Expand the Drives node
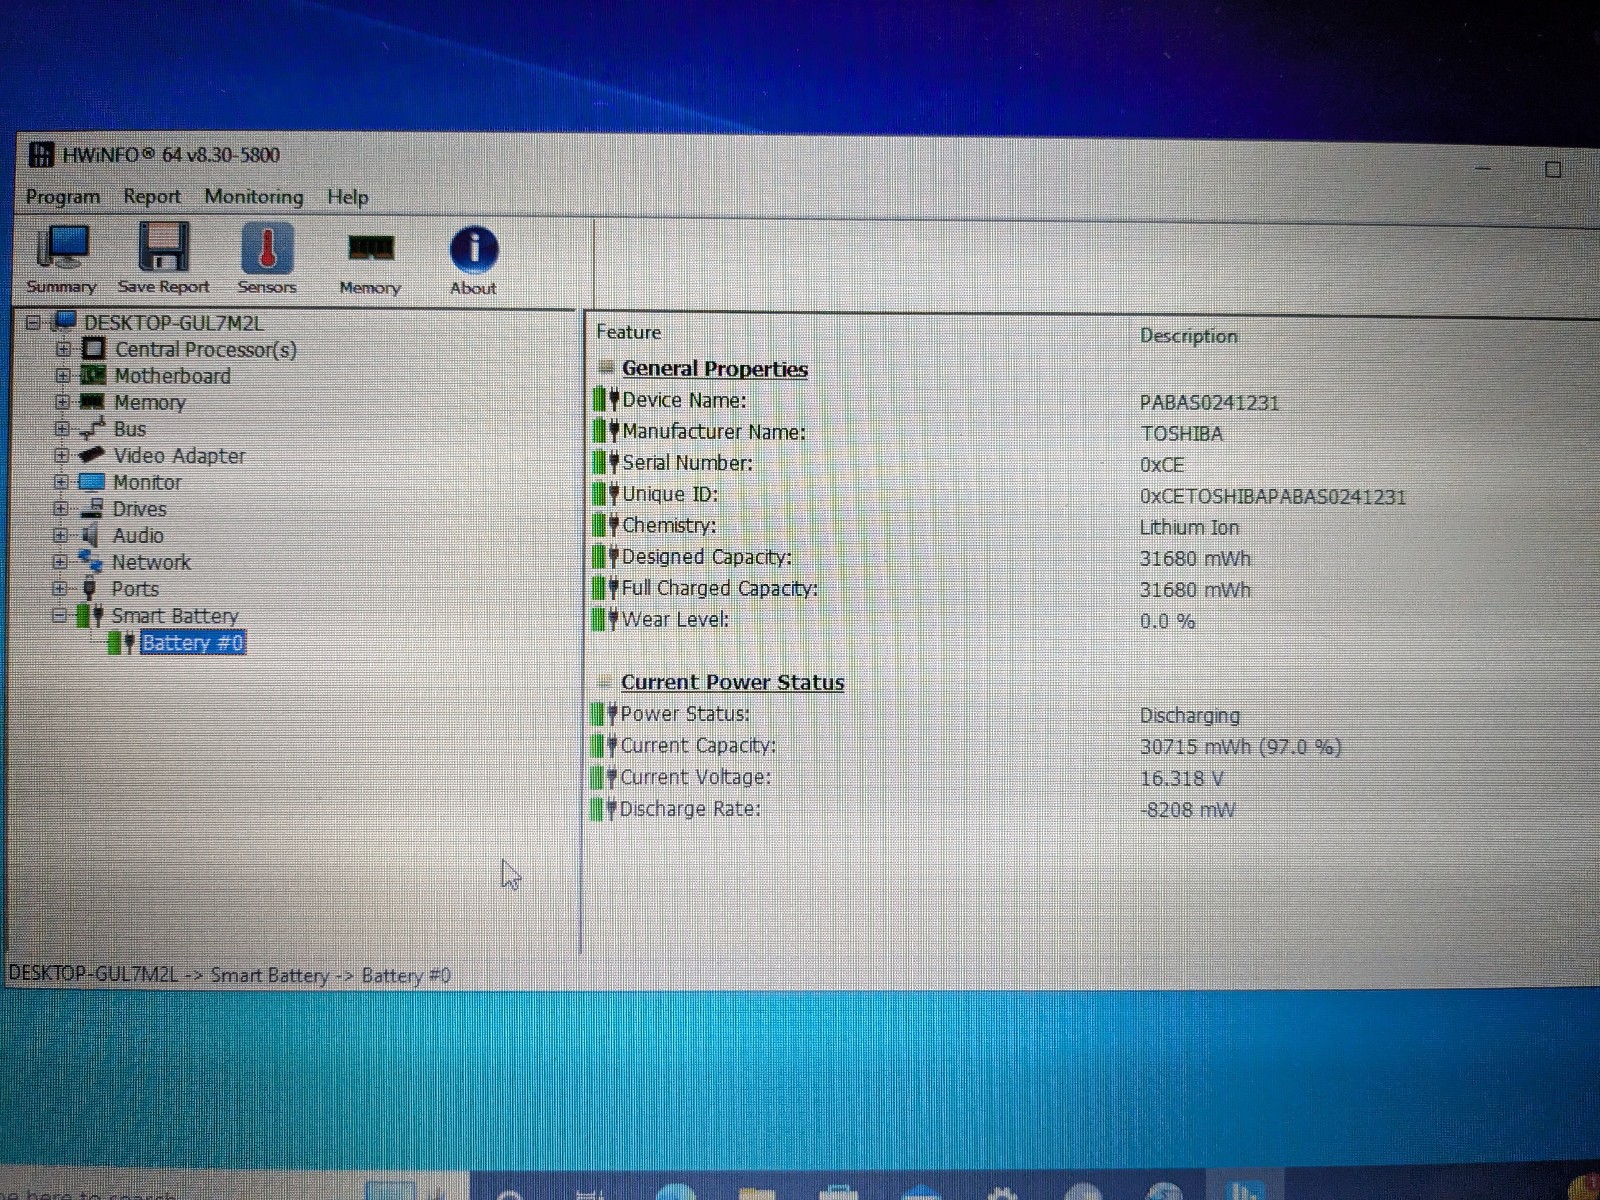 click(60, 508)
